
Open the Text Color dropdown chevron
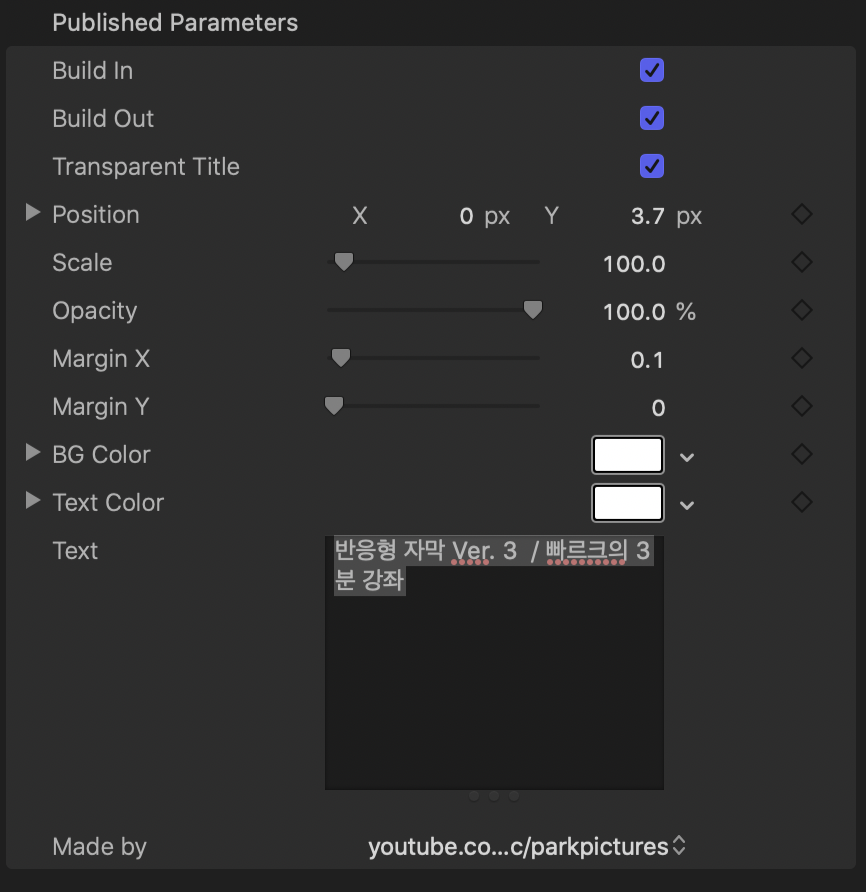[x=687, y=505]
